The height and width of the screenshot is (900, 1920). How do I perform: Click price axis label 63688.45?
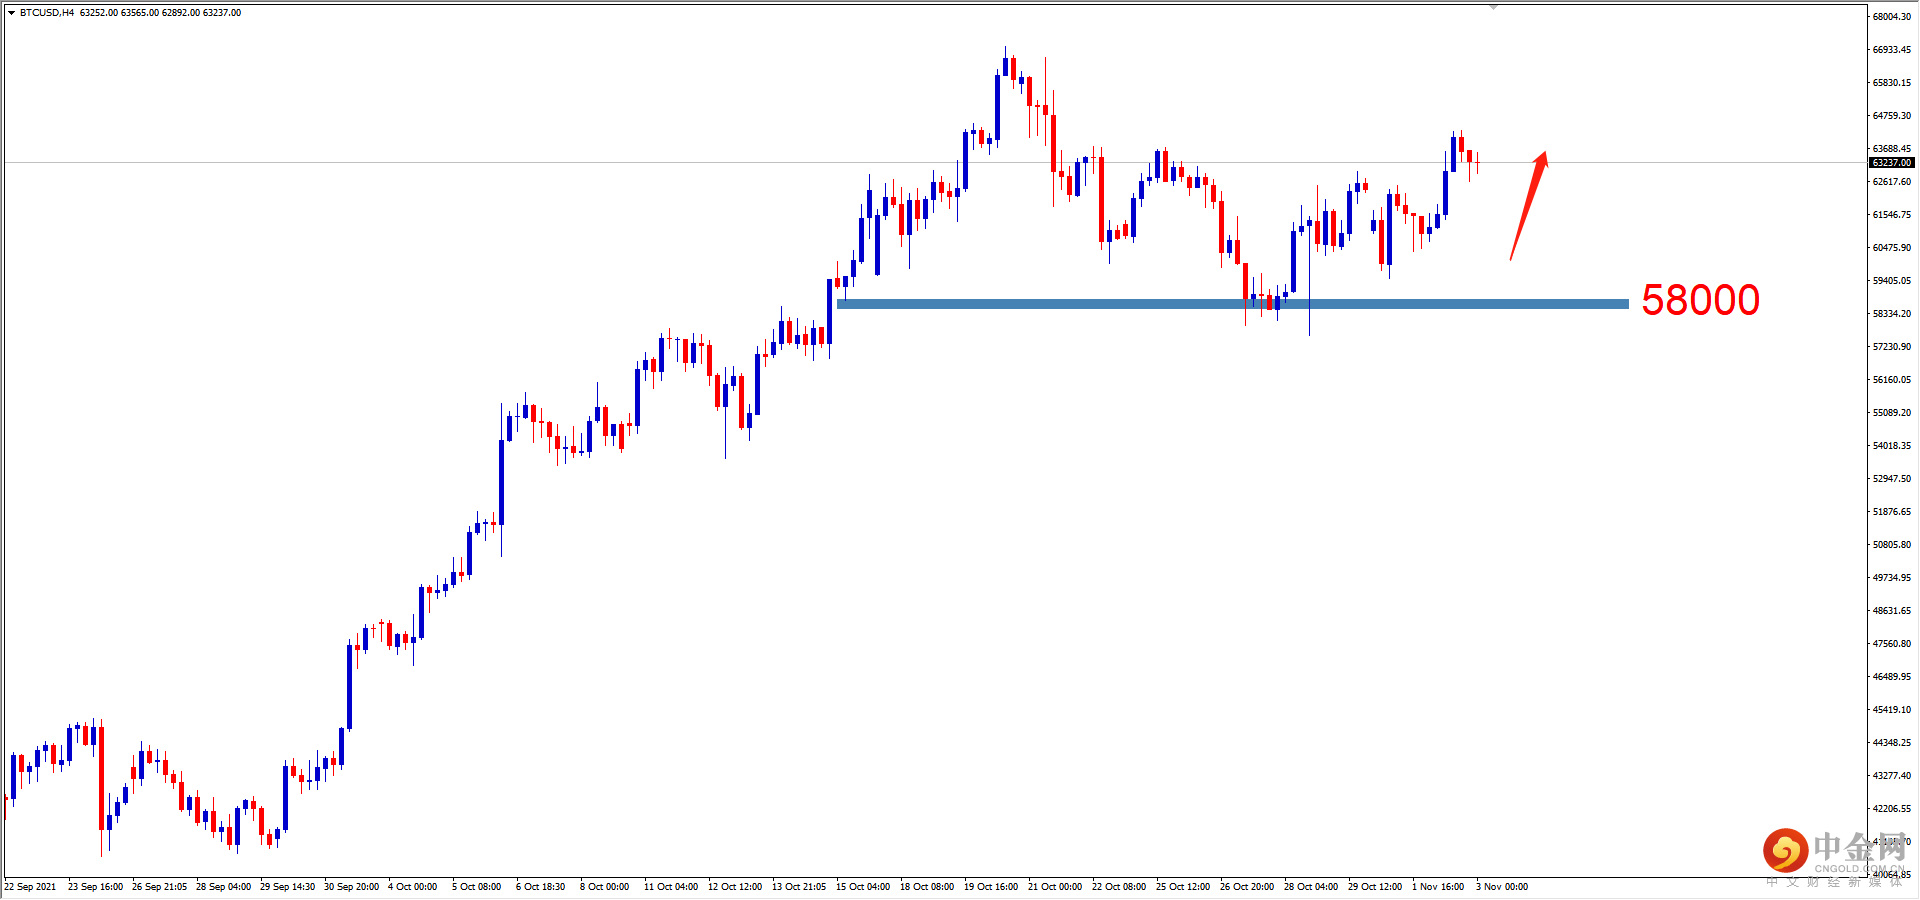[x=1892, y=149]
